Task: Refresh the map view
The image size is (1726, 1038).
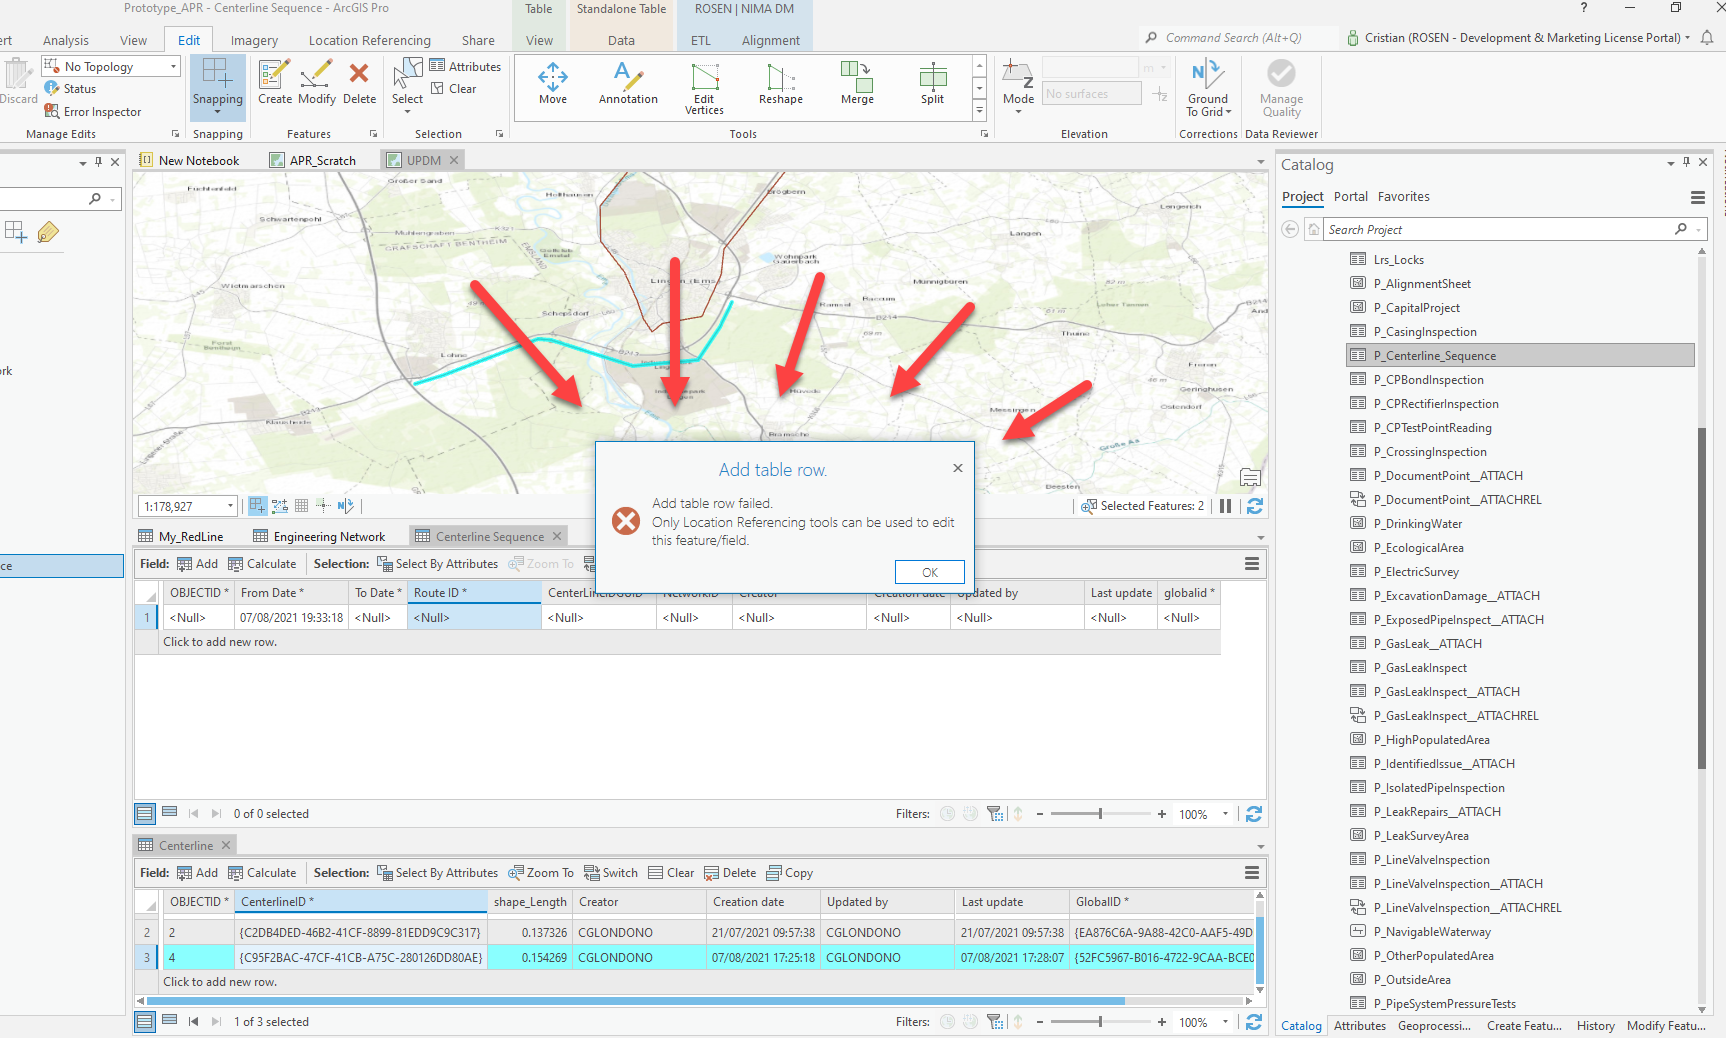Action: point(1255,506)
